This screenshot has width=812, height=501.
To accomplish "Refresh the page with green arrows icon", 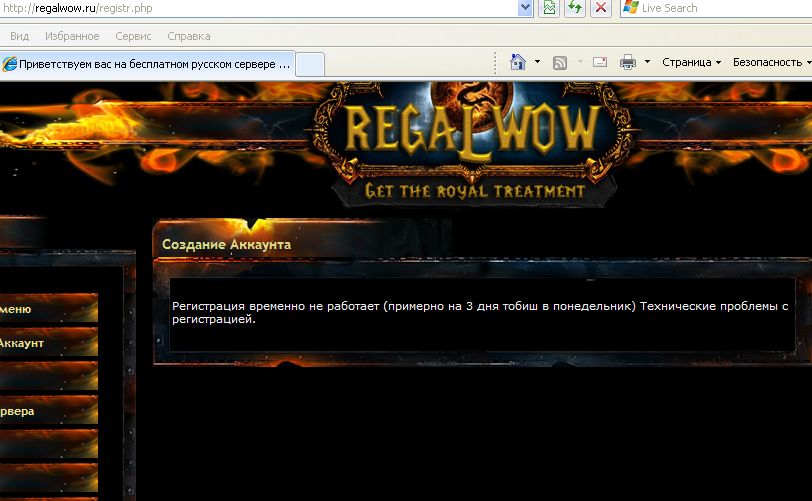I will pos(575,8).
